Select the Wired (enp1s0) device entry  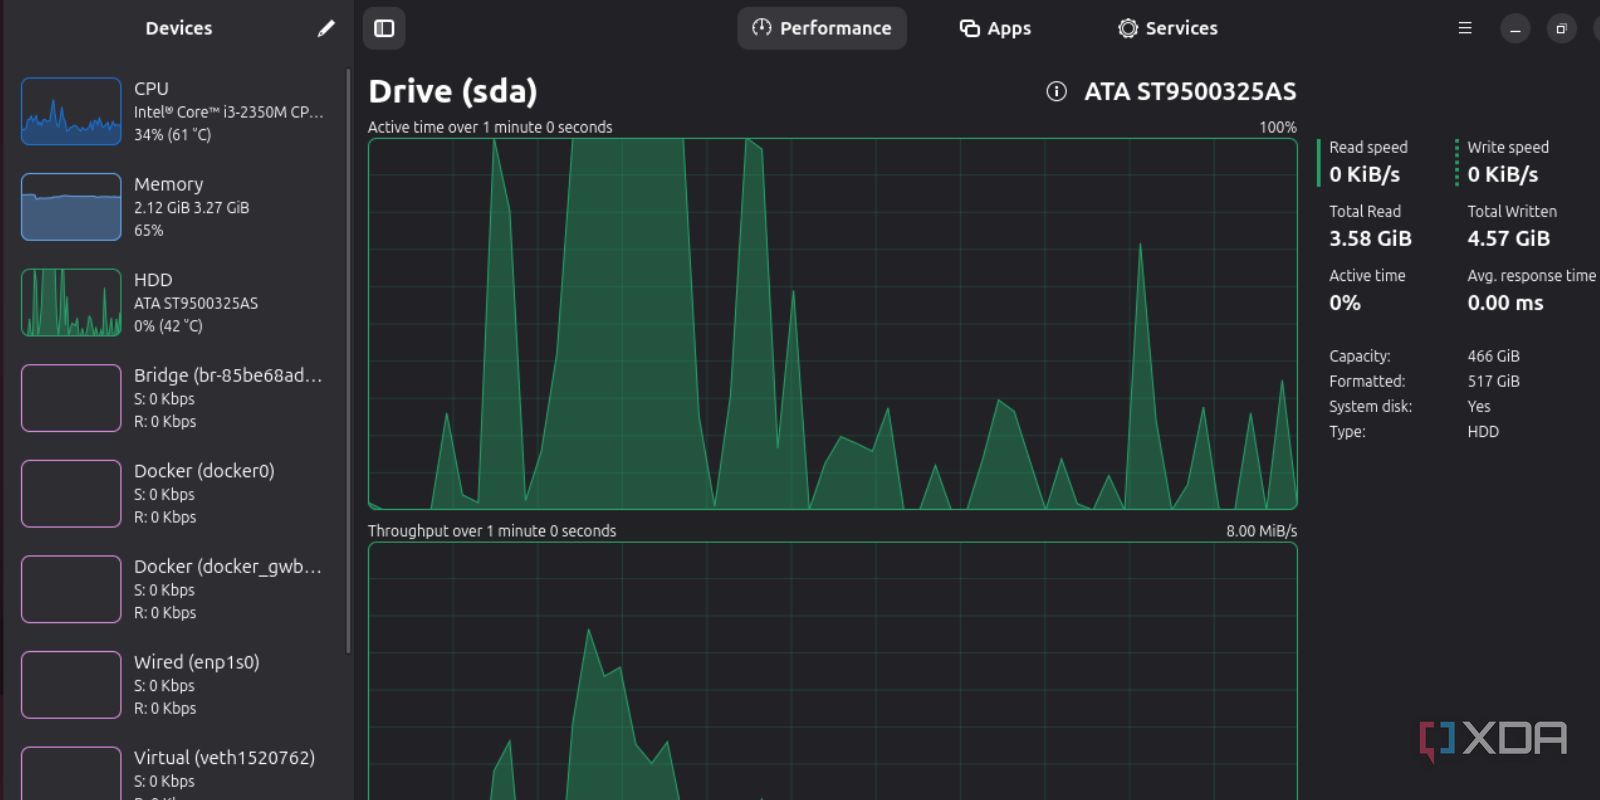180,684
